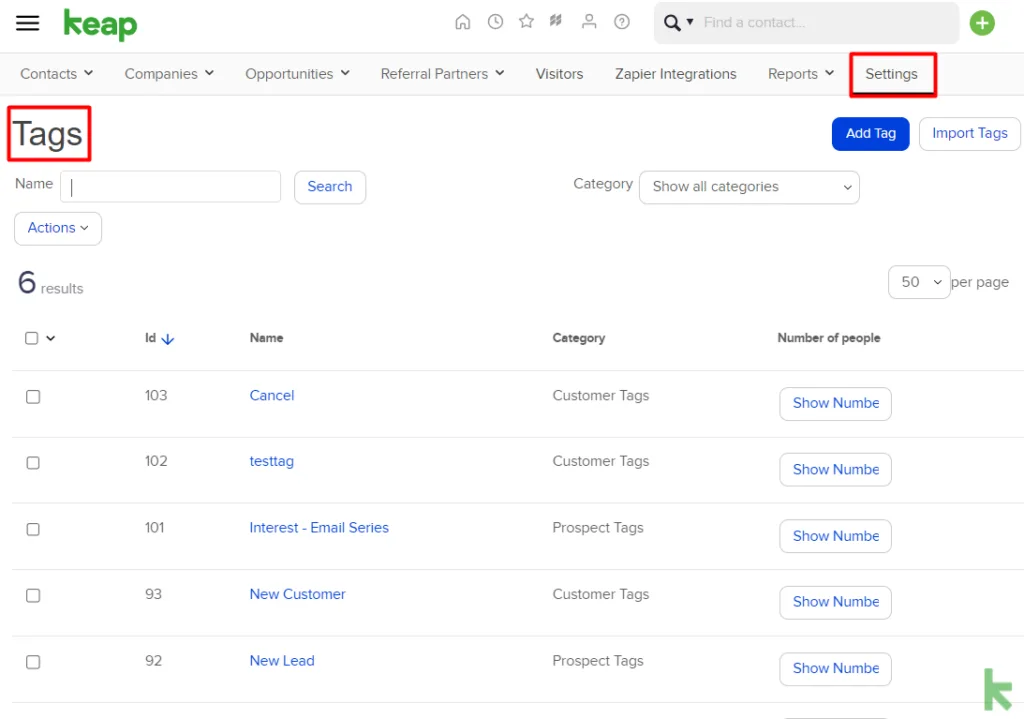Image resolution: width=1024 pixels, height=719 pixels.
Task: Click the Find a contact search field
Action: pos(828,23)
